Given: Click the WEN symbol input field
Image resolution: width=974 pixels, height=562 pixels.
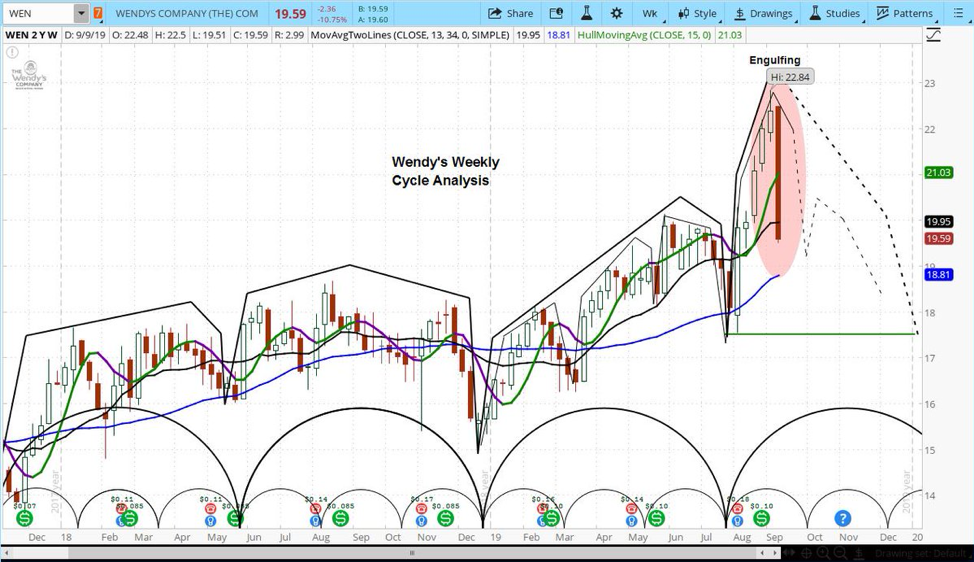Looking at the screenshot, I should [x=39, y=13].
